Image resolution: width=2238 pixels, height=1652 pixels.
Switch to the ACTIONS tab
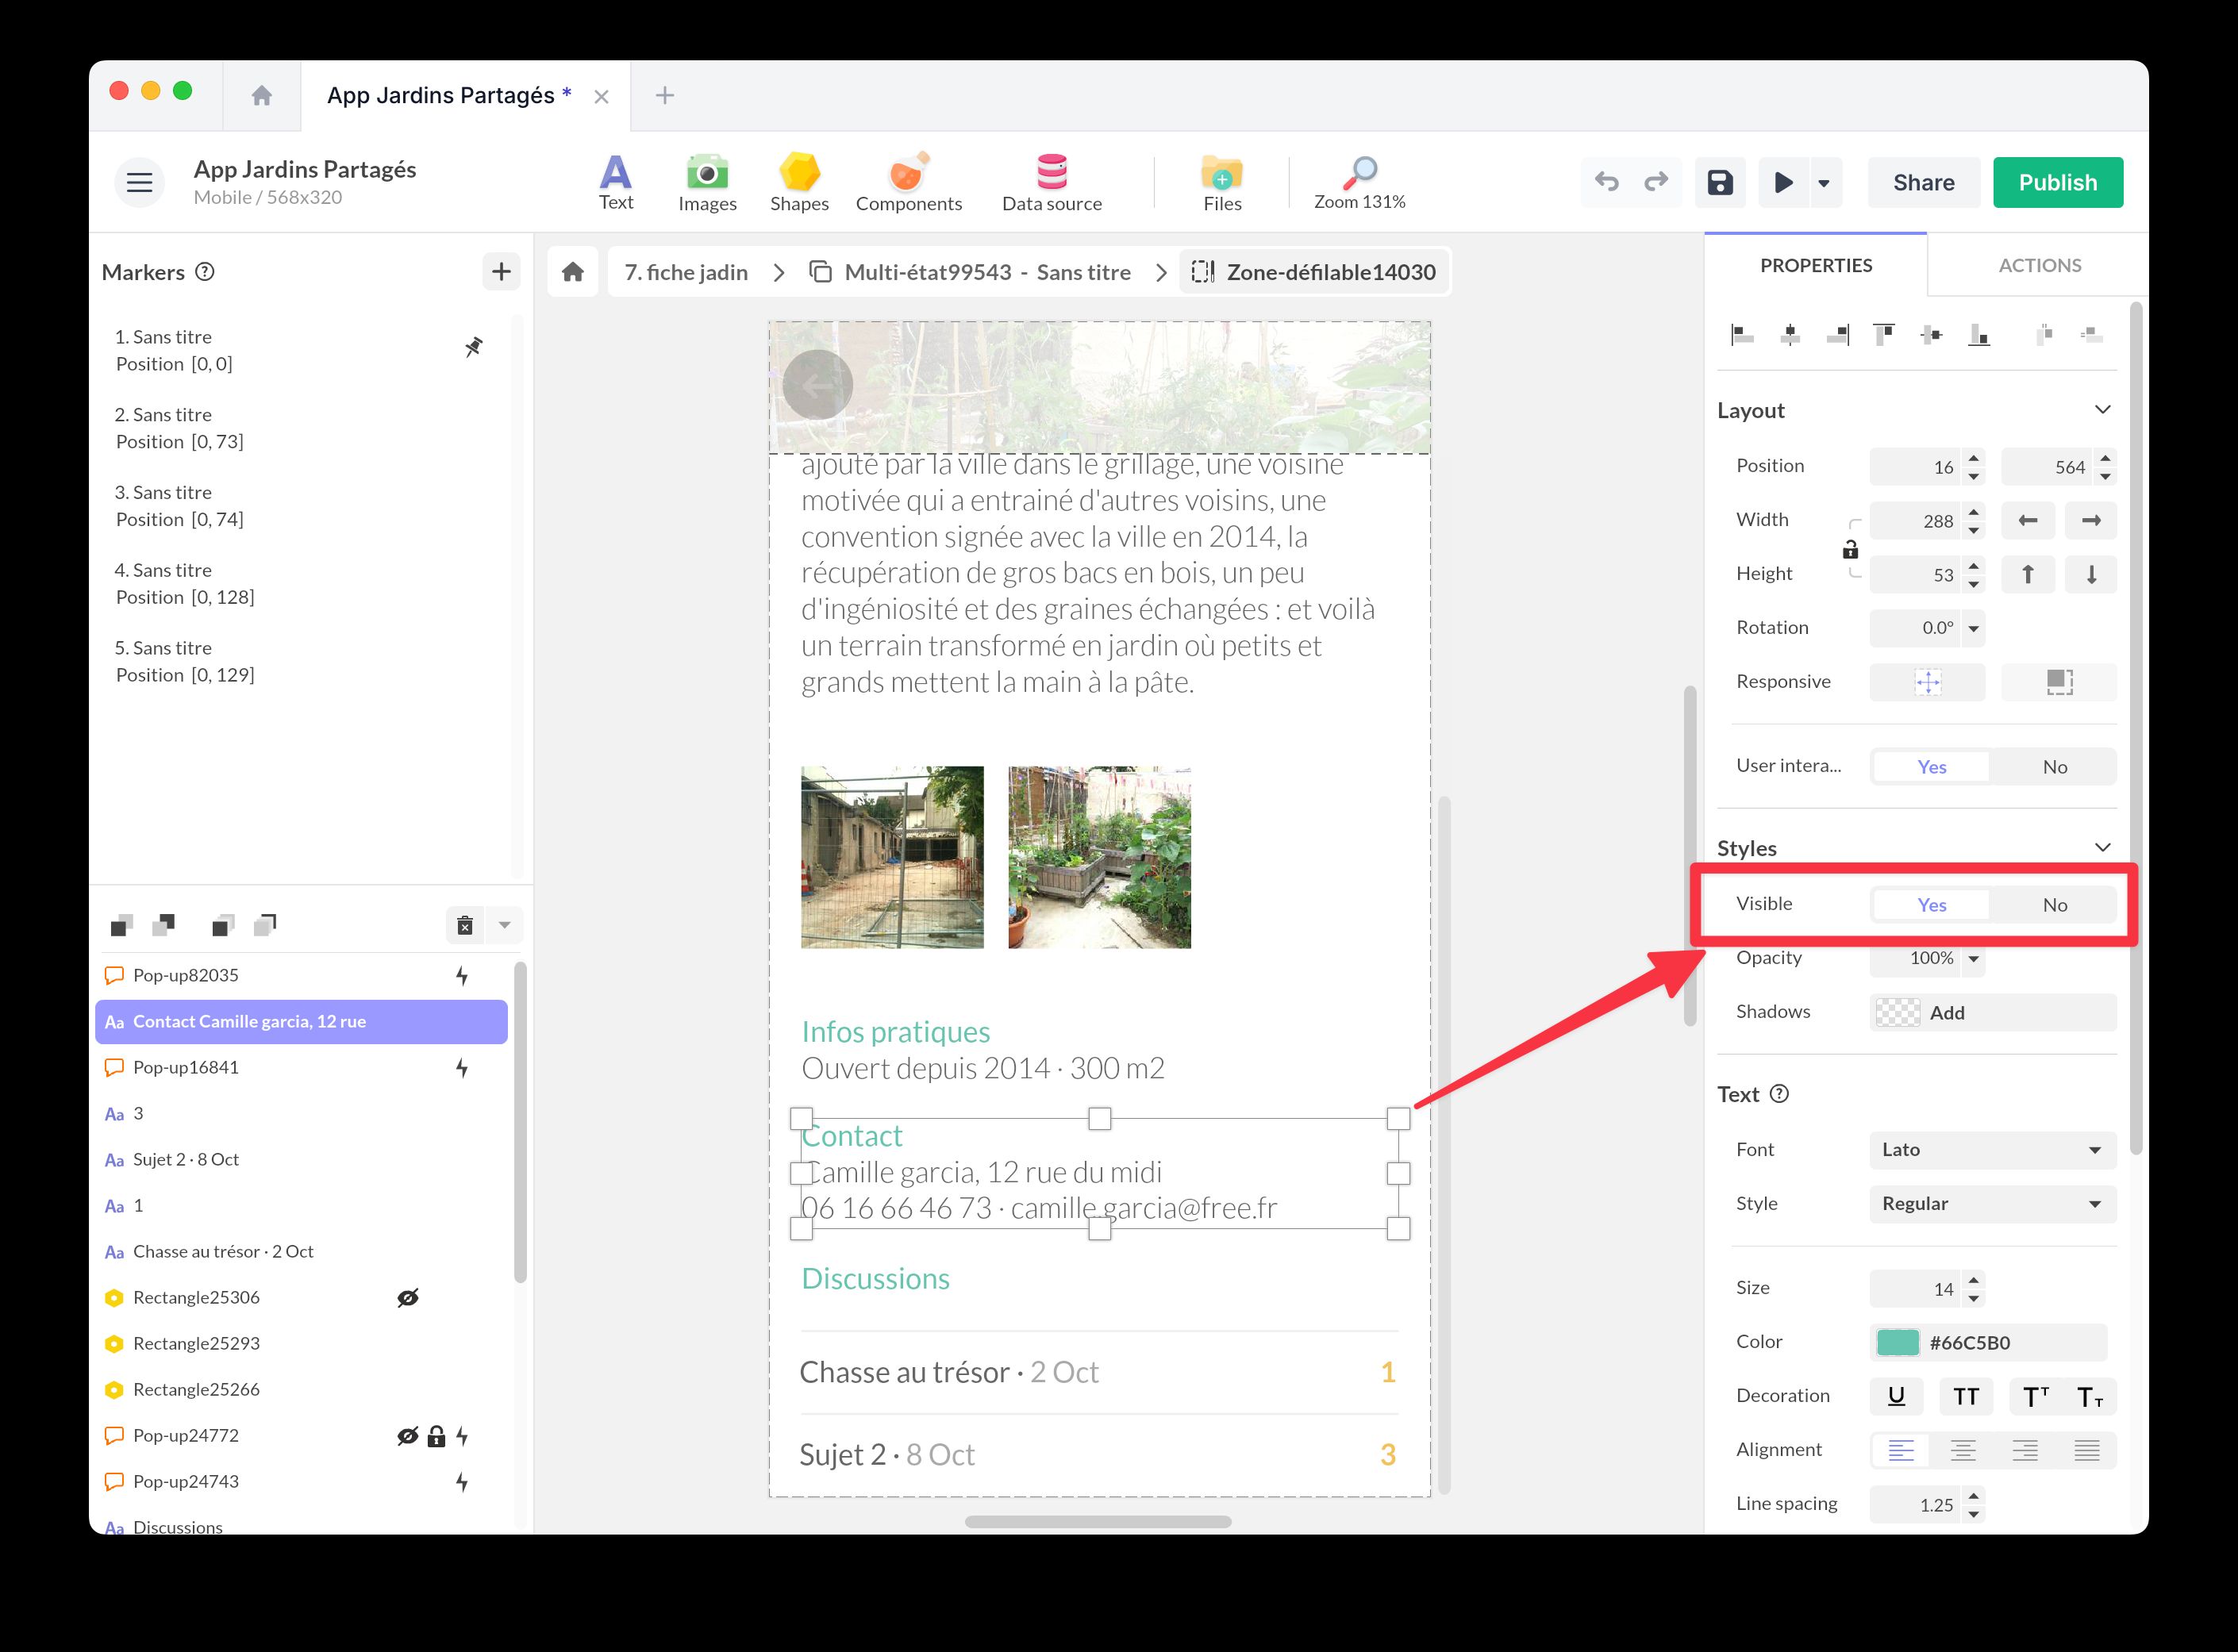tap(2039, 265)
